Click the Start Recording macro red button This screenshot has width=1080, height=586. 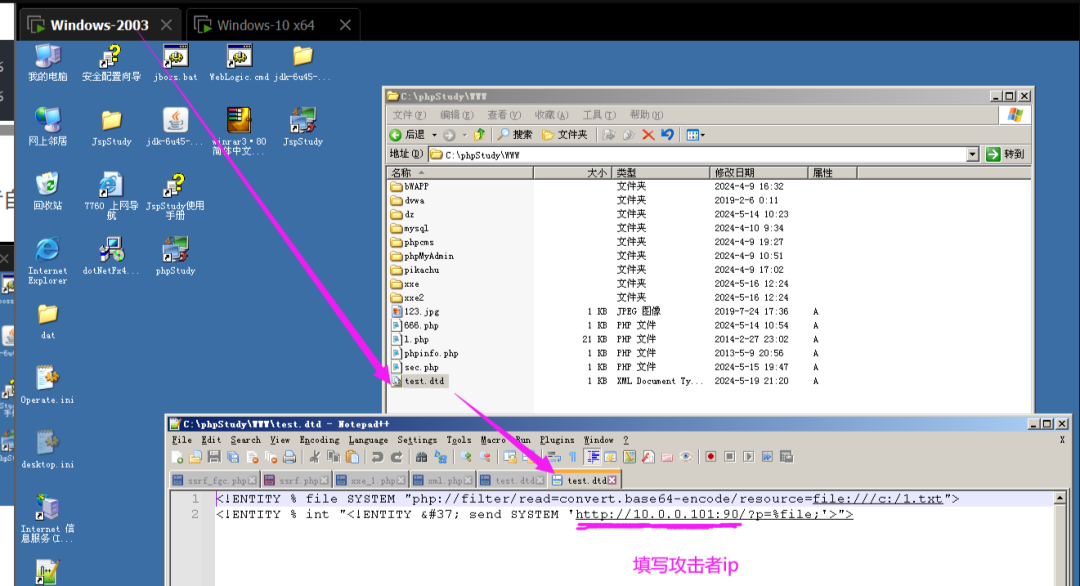710,457
